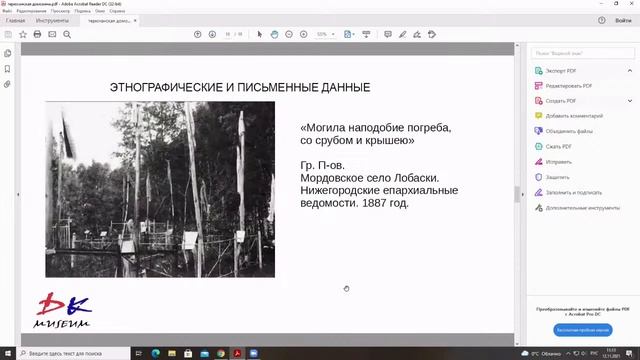Click the page number input field
The width and height of the screenshot is (640, 360).
[x=228, y=34]
